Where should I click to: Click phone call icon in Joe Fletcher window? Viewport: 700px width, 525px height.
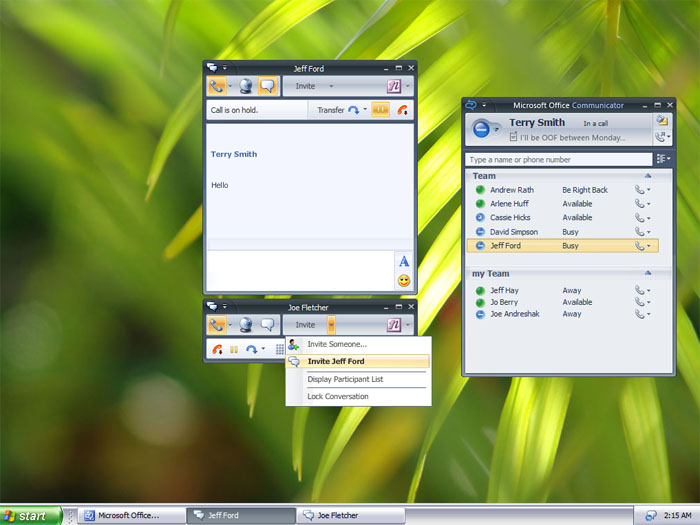point(217,325)
